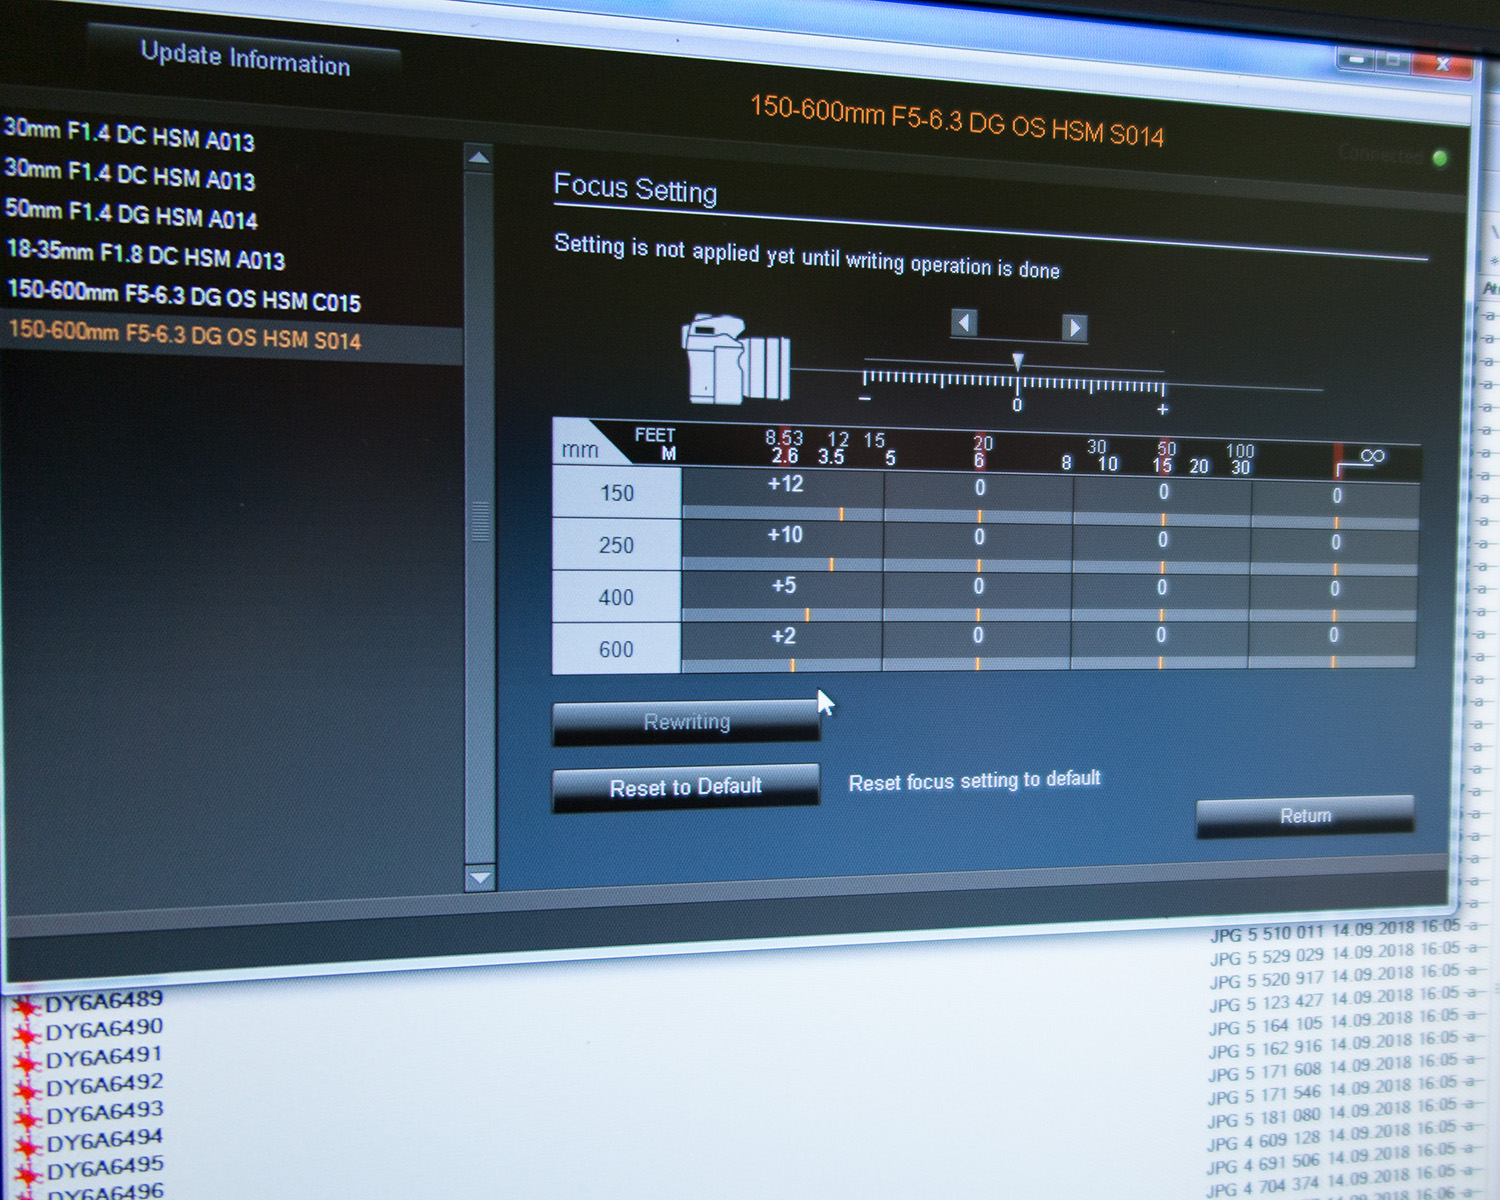Click the lens list scroll up arrow
The height and width of the screenshot is (1200, 1500).
coord(479,158)
